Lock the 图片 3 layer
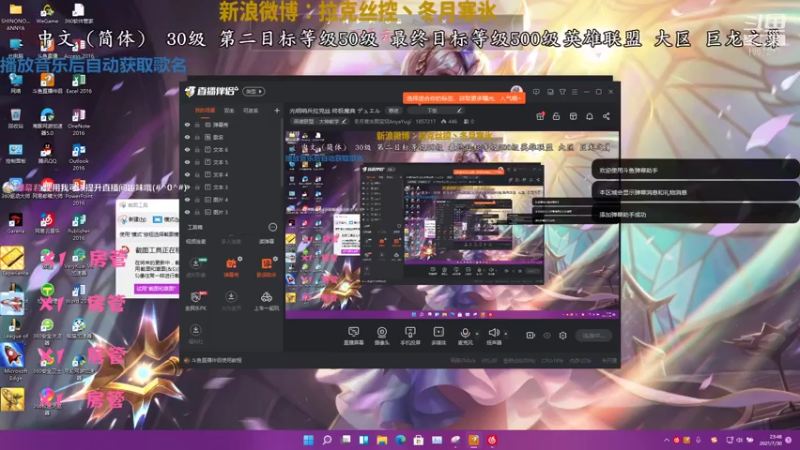800x450 pixels. pos(197,212)
